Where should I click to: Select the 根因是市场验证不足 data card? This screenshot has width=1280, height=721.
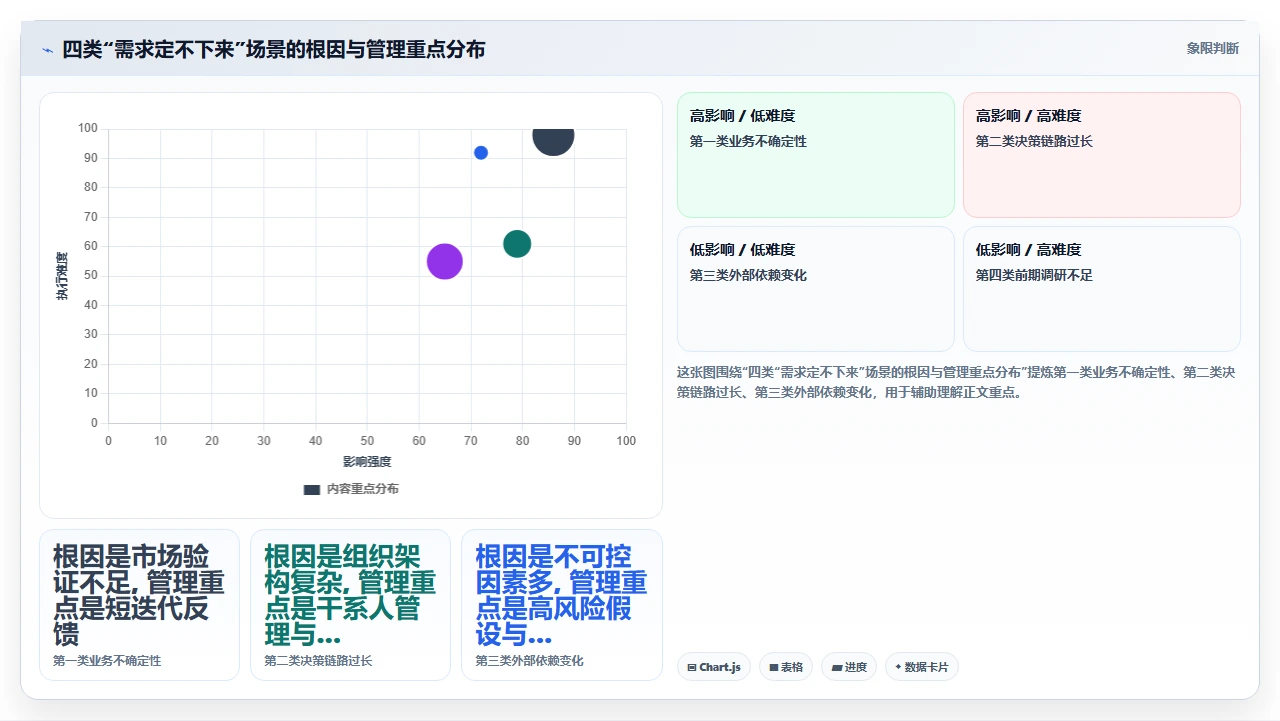tap(139, 605)
